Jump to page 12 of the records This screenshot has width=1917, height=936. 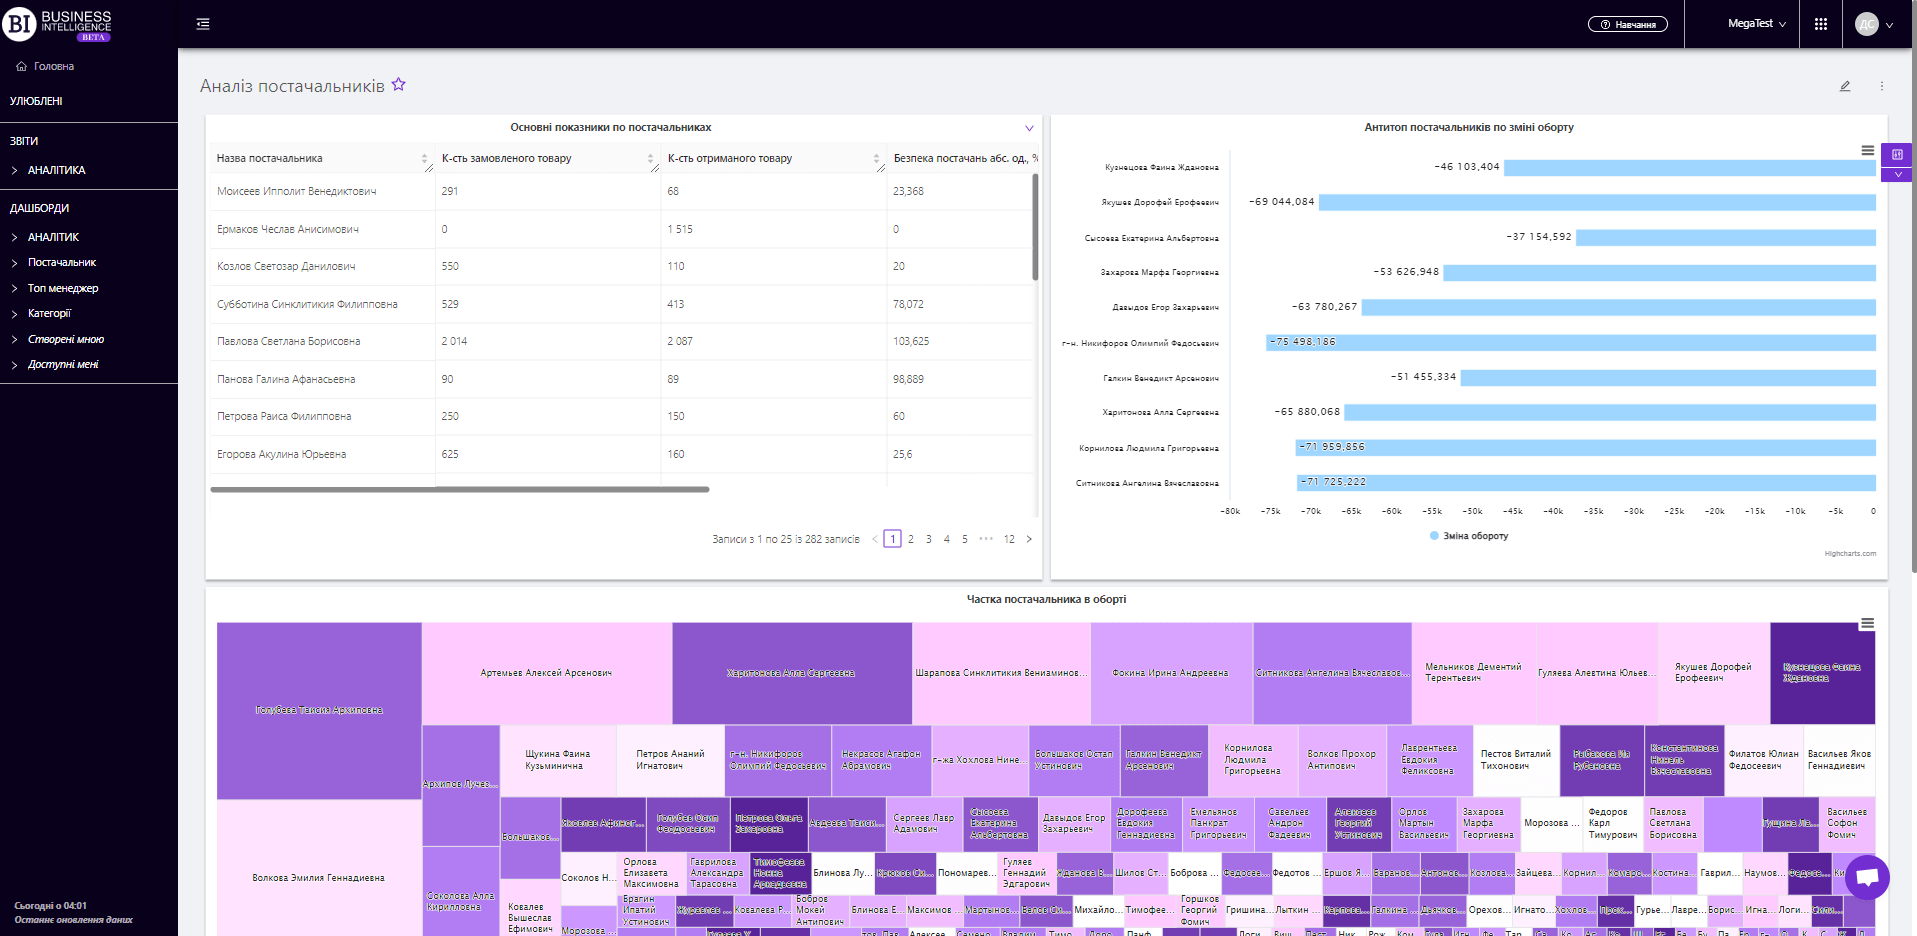(1010, 539)
